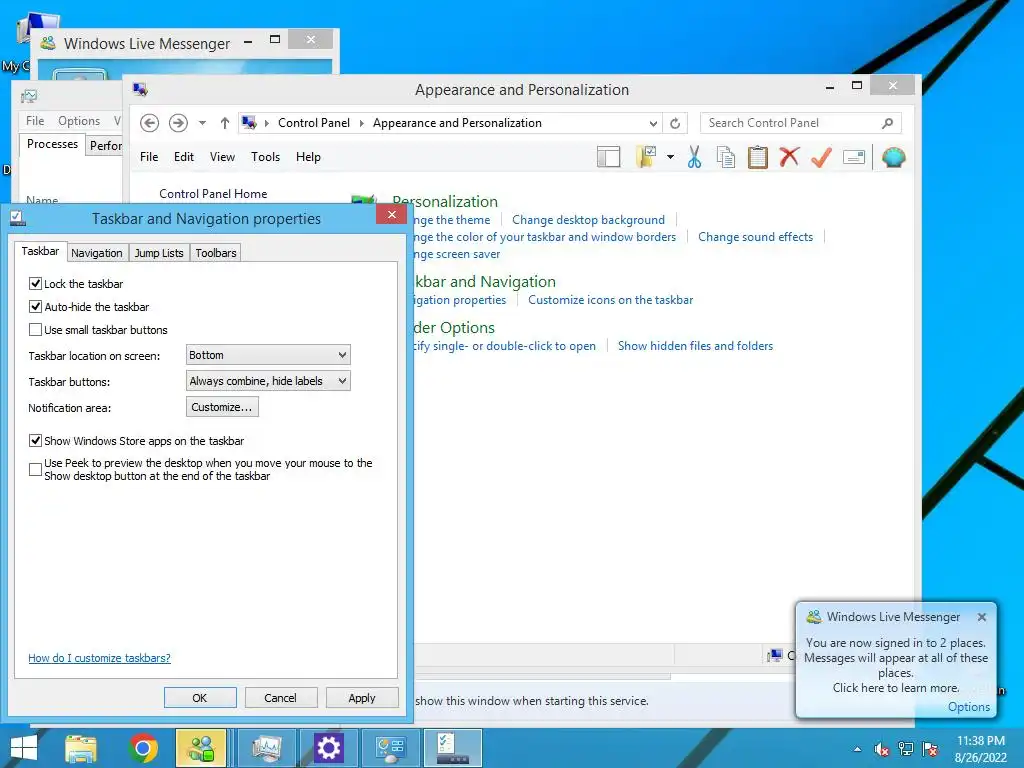This screenshot has height=768, width=1024.
Task: Open the Options menu in Task Manager
Action: [x=79, y=121]
